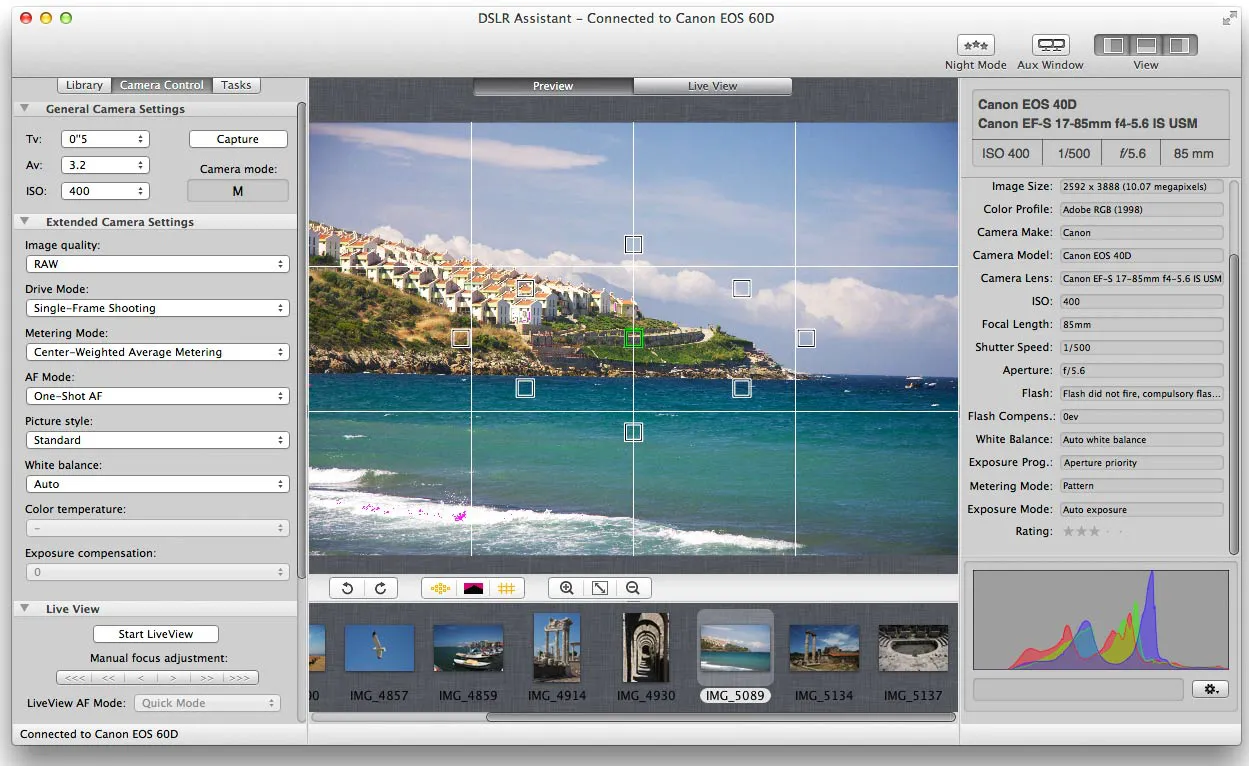Toggle right panel view button
1249x766 pixels.
(x=1181, y=45)
